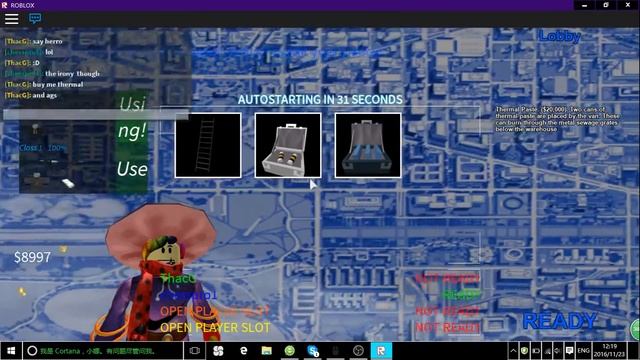Image resolution: width=640 pixels, height=360 pixels.
Task: Open the Roblox hamburger menu
Action: [11, 19]
